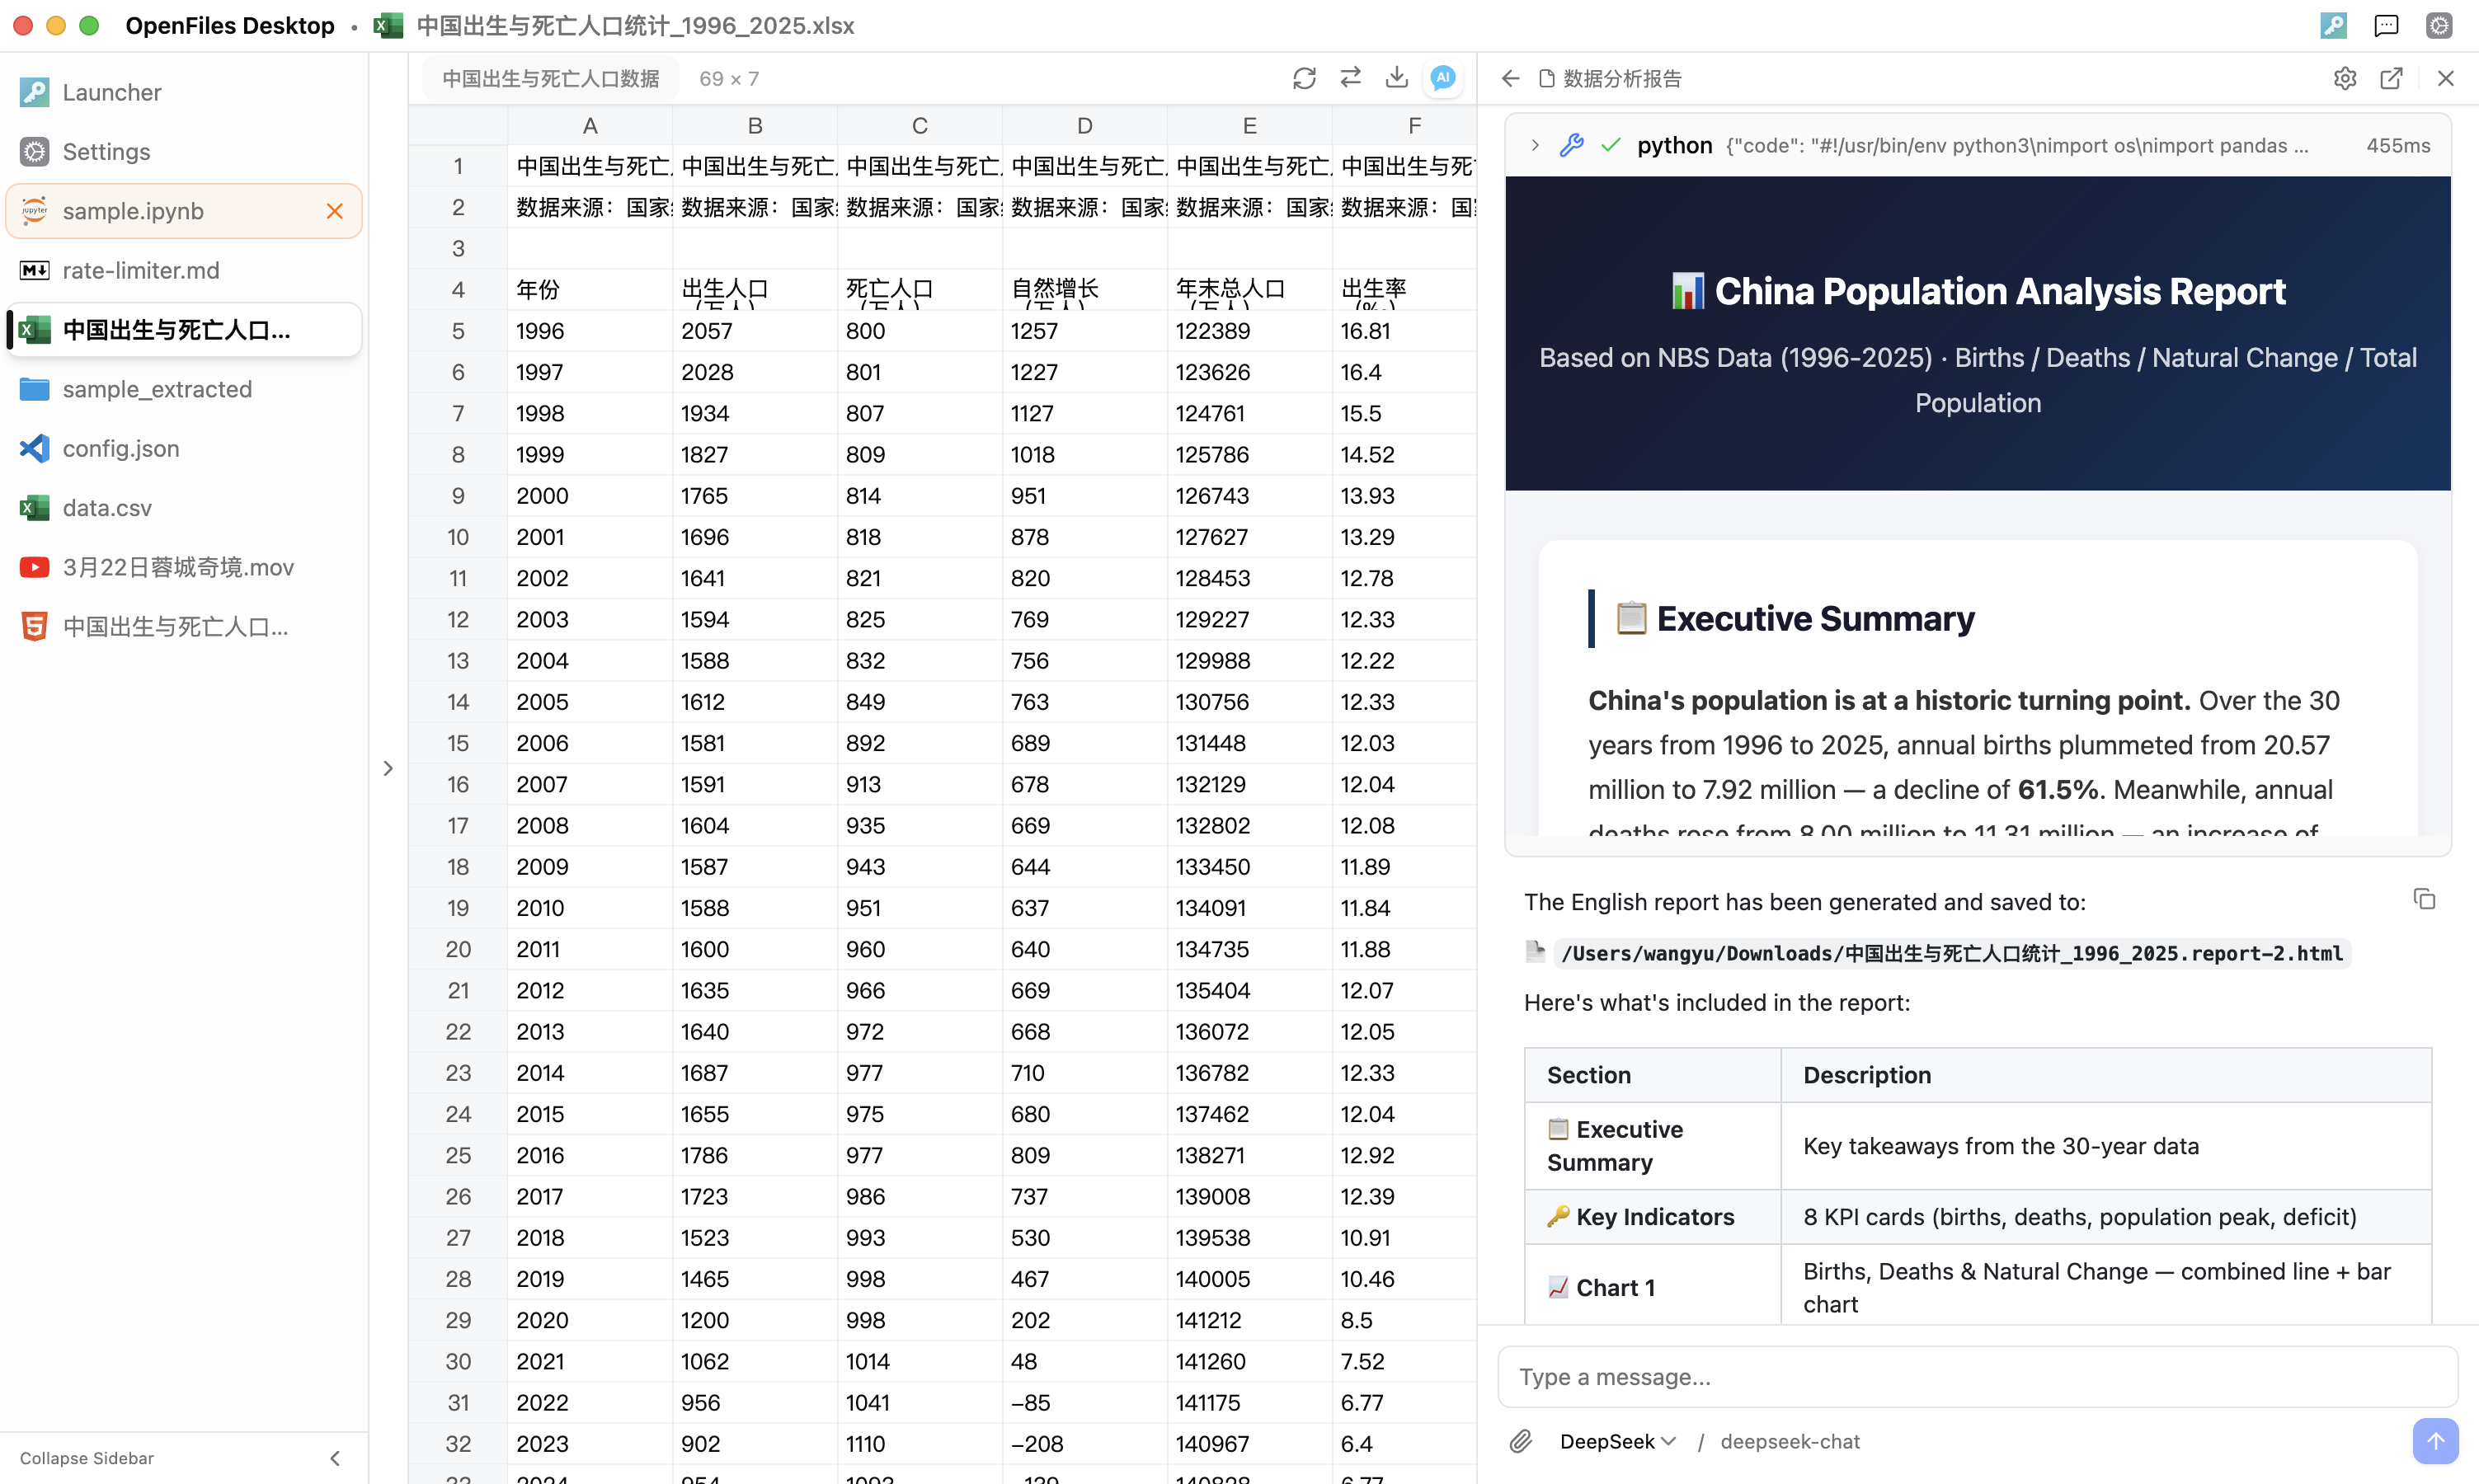2479x1484 pixels.
Task: Select column B header
Action: pos(755,125)
